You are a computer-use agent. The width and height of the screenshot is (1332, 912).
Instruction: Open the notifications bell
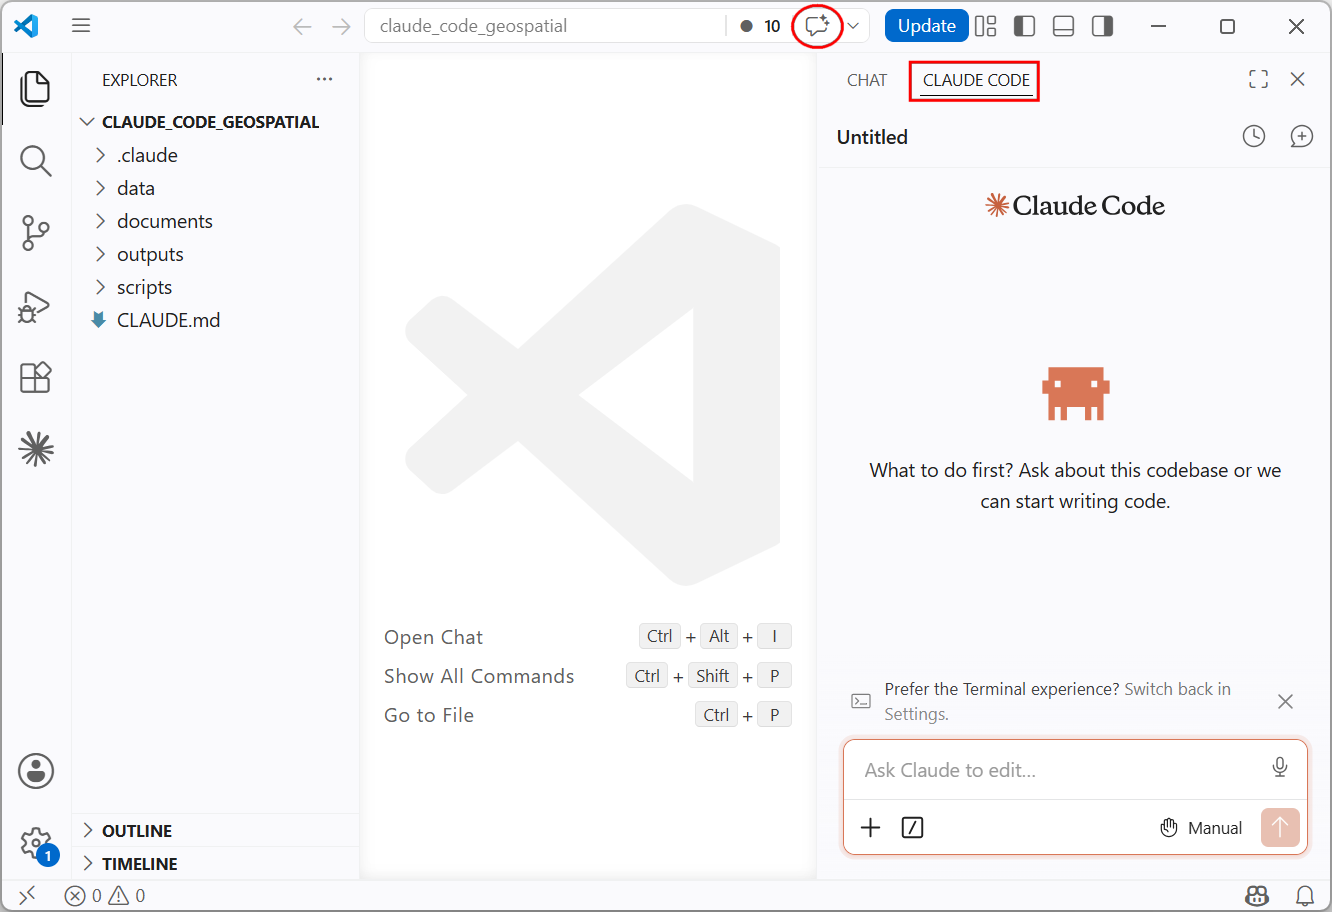(x=1305, y=895)
